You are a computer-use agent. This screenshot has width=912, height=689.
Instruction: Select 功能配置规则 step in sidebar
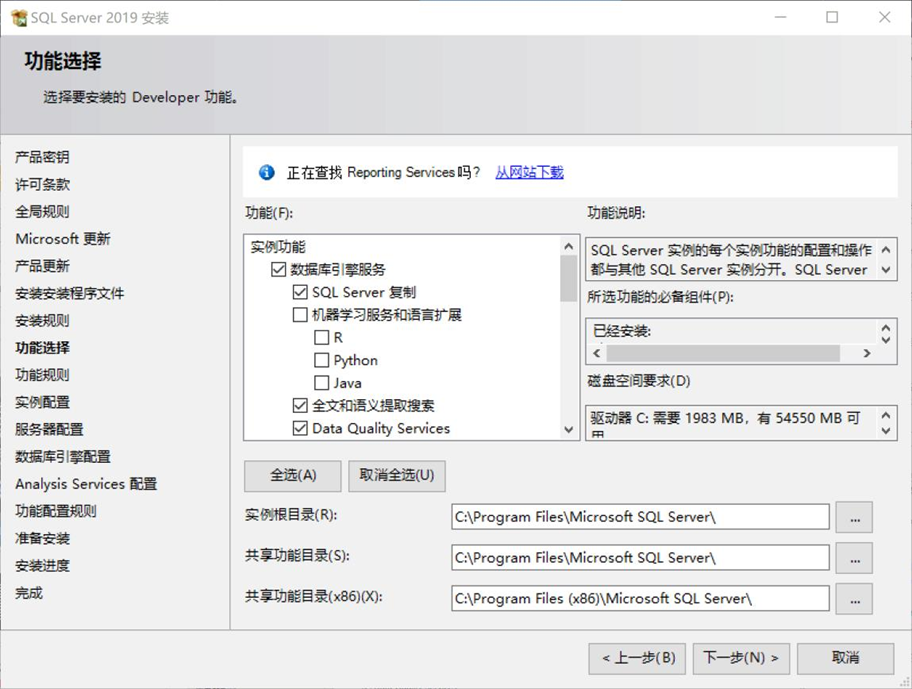tap(56, 511)
